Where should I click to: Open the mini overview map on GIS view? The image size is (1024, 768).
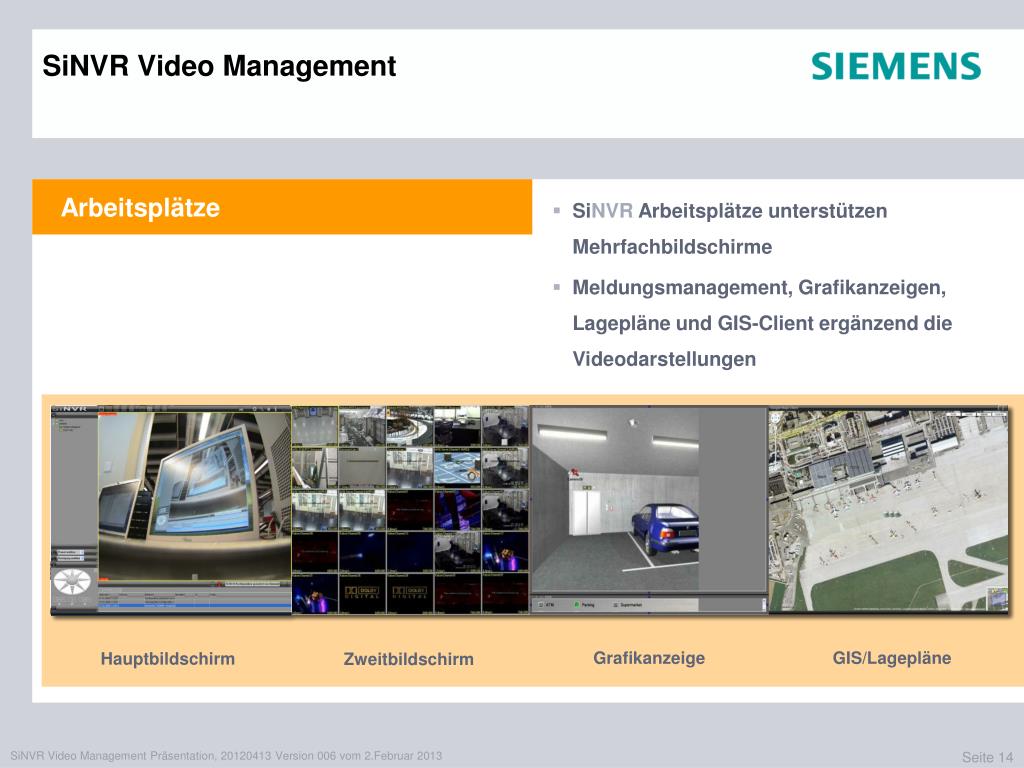997,597
